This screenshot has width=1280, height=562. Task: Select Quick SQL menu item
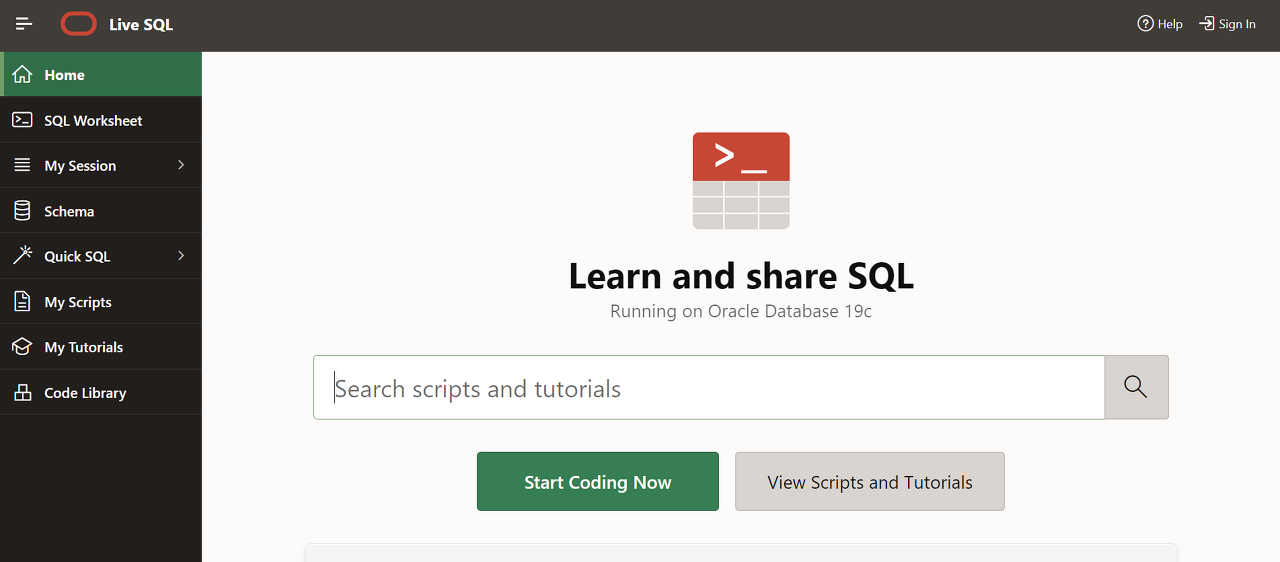pyautogui.click(x=101, y=256)
